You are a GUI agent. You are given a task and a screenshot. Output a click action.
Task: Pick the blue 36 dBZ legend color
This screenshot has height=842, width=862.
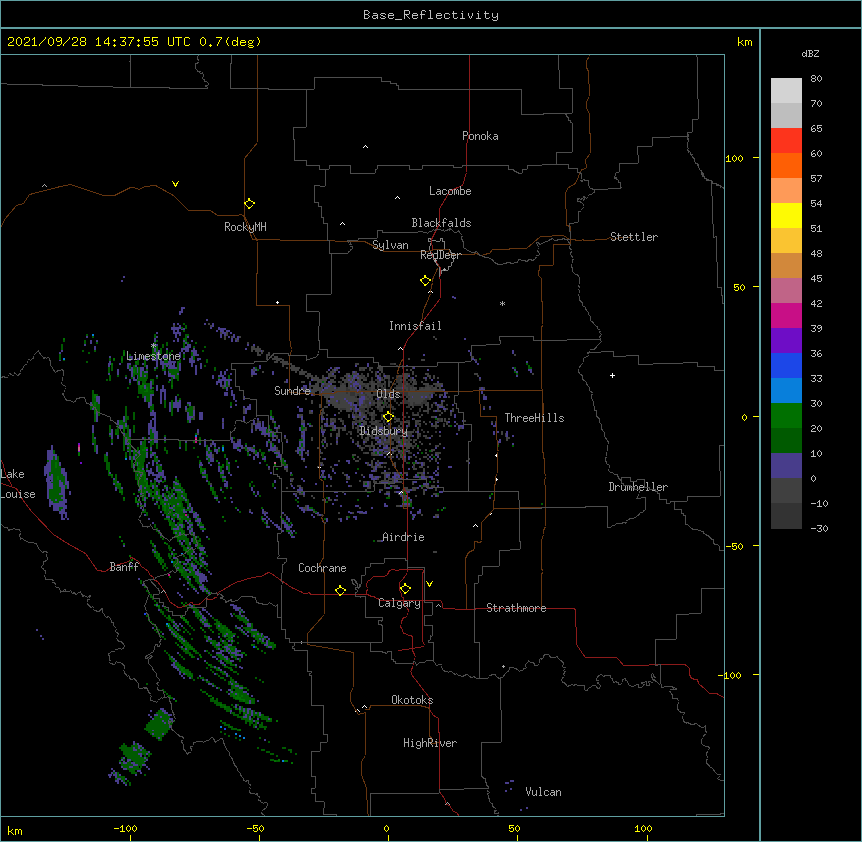(786, 365)
